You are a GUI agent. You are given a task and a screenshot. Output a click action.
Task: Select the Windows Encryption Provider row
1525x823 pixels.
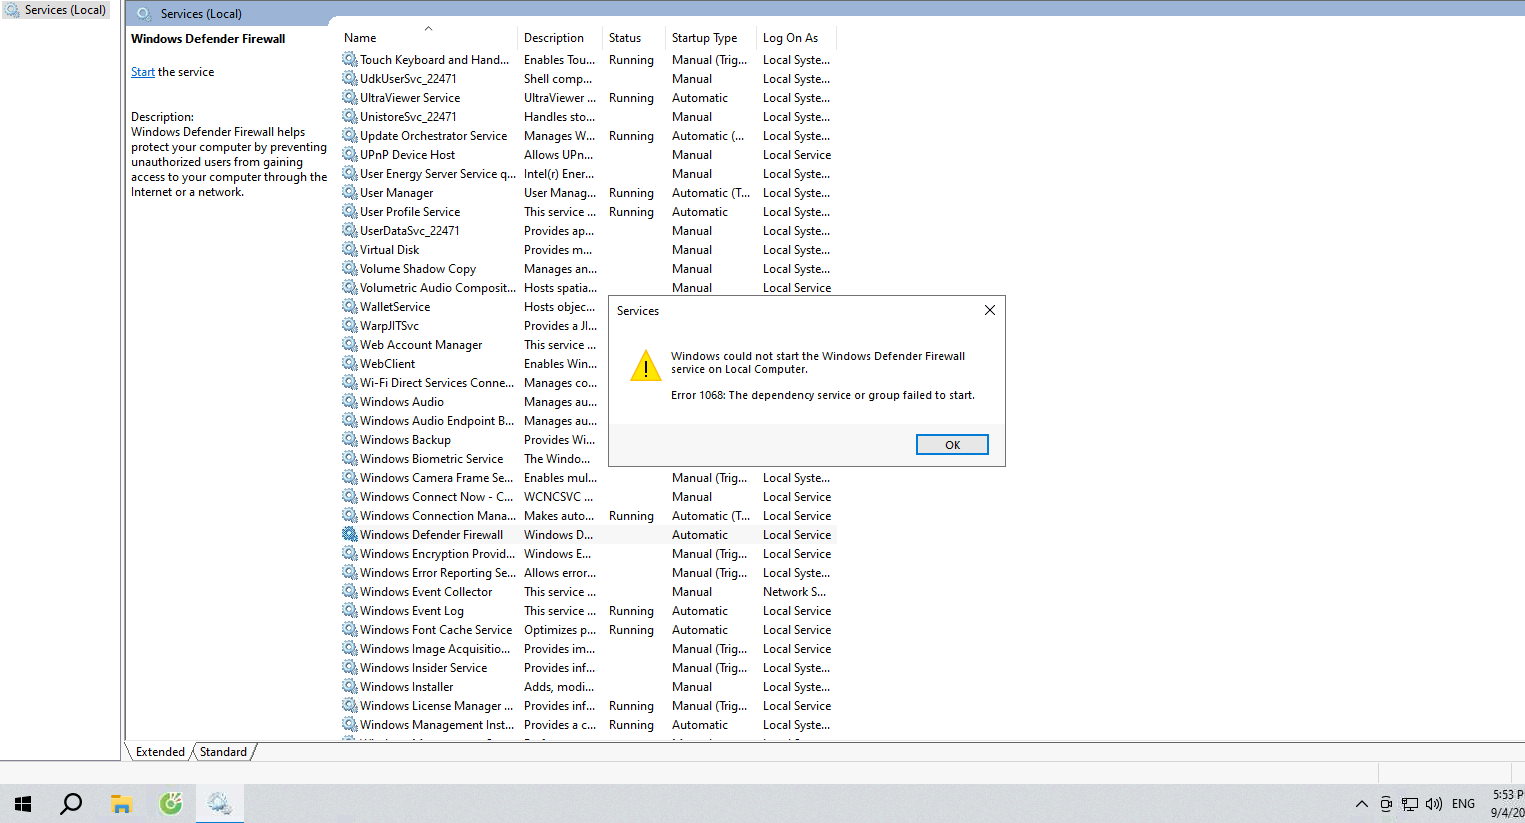(x=588, y=554)
